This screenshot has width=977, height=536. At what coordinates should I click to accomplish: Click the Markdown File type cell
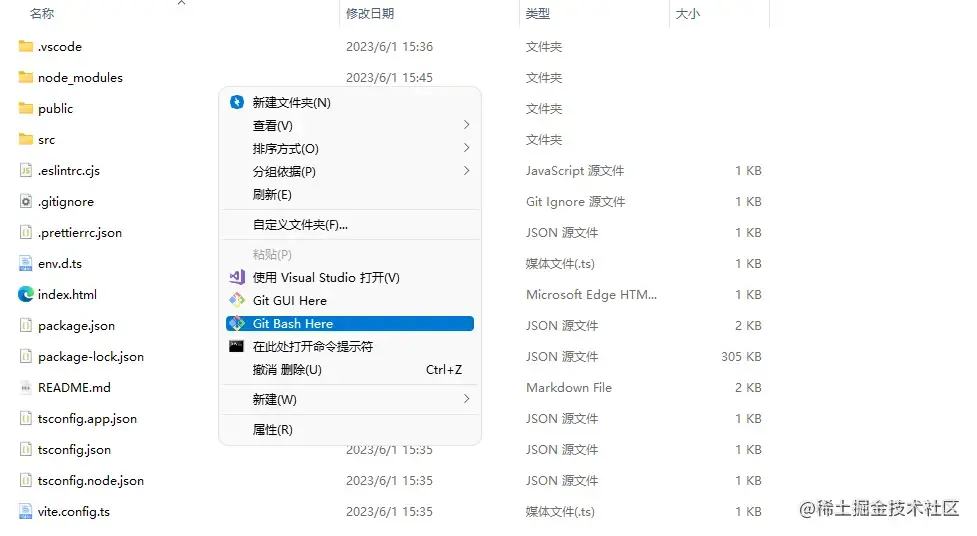pos(569,388)
